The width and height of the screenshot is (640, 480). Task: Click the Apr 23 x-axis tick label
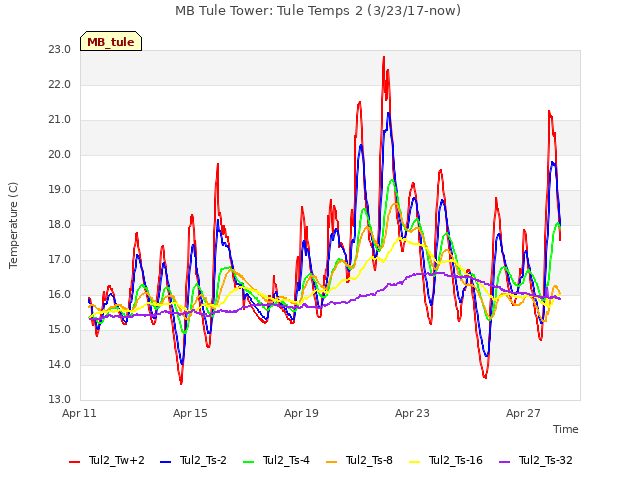point(412,413)
